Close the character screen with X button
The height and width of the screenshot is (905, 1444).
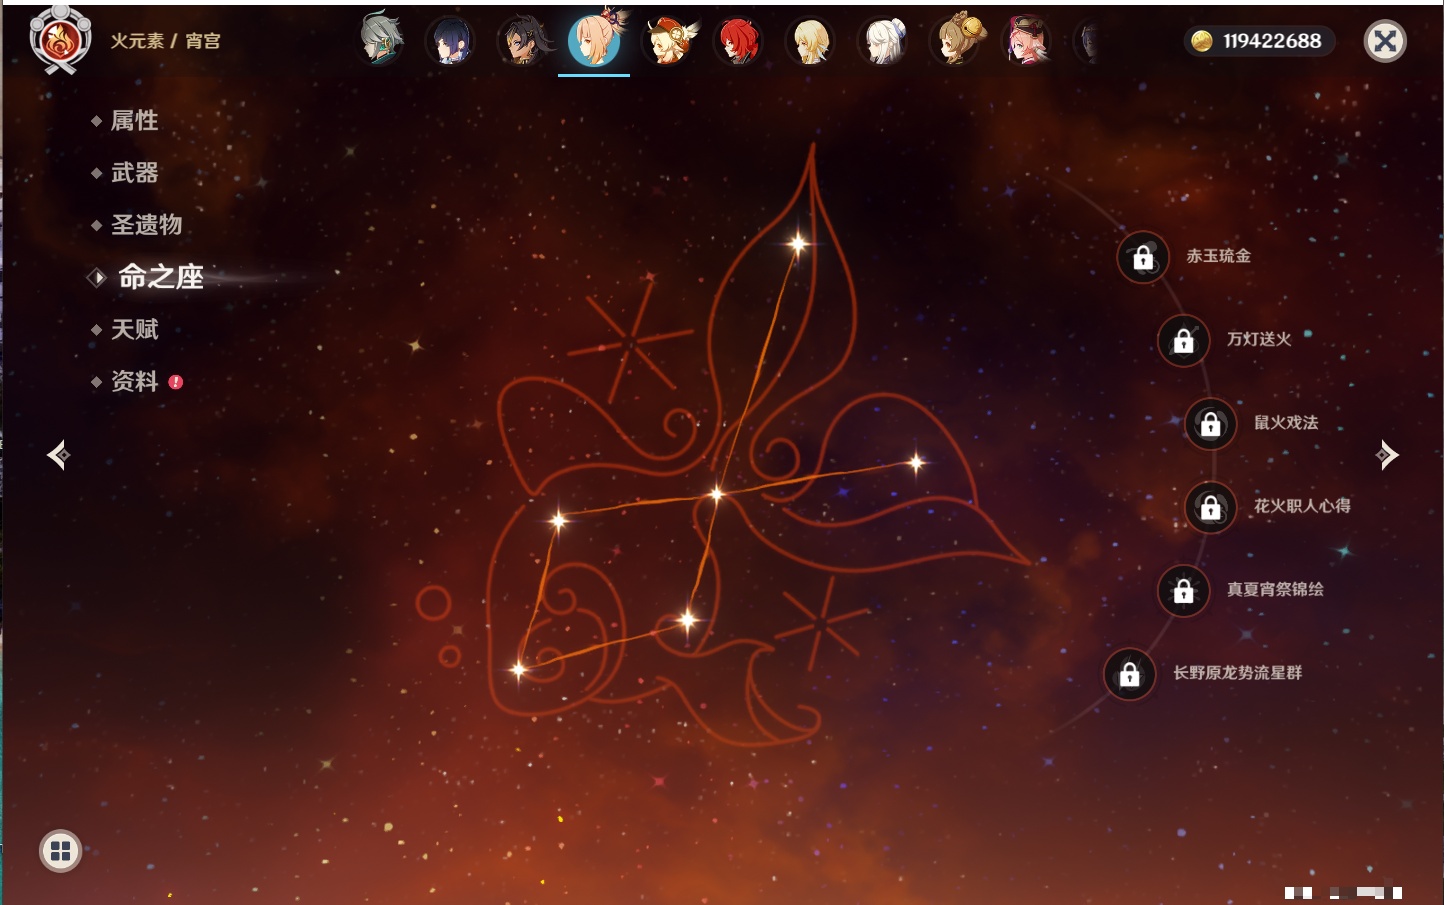tap(1385, 41)
